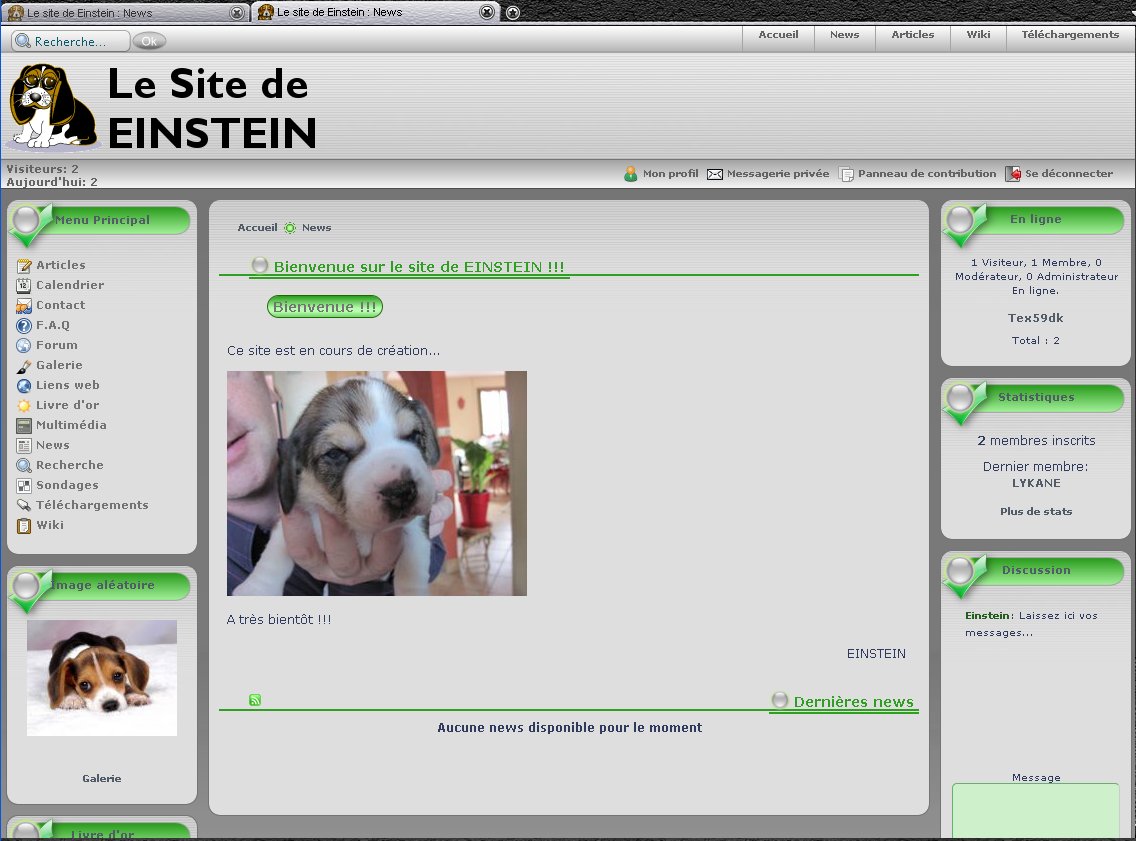Image resolution: width=1136 pixels, height=841 pixels.
Task: Click the Einstein author name in Discussion
Action: pyautogui.click(x=987, y=616)
